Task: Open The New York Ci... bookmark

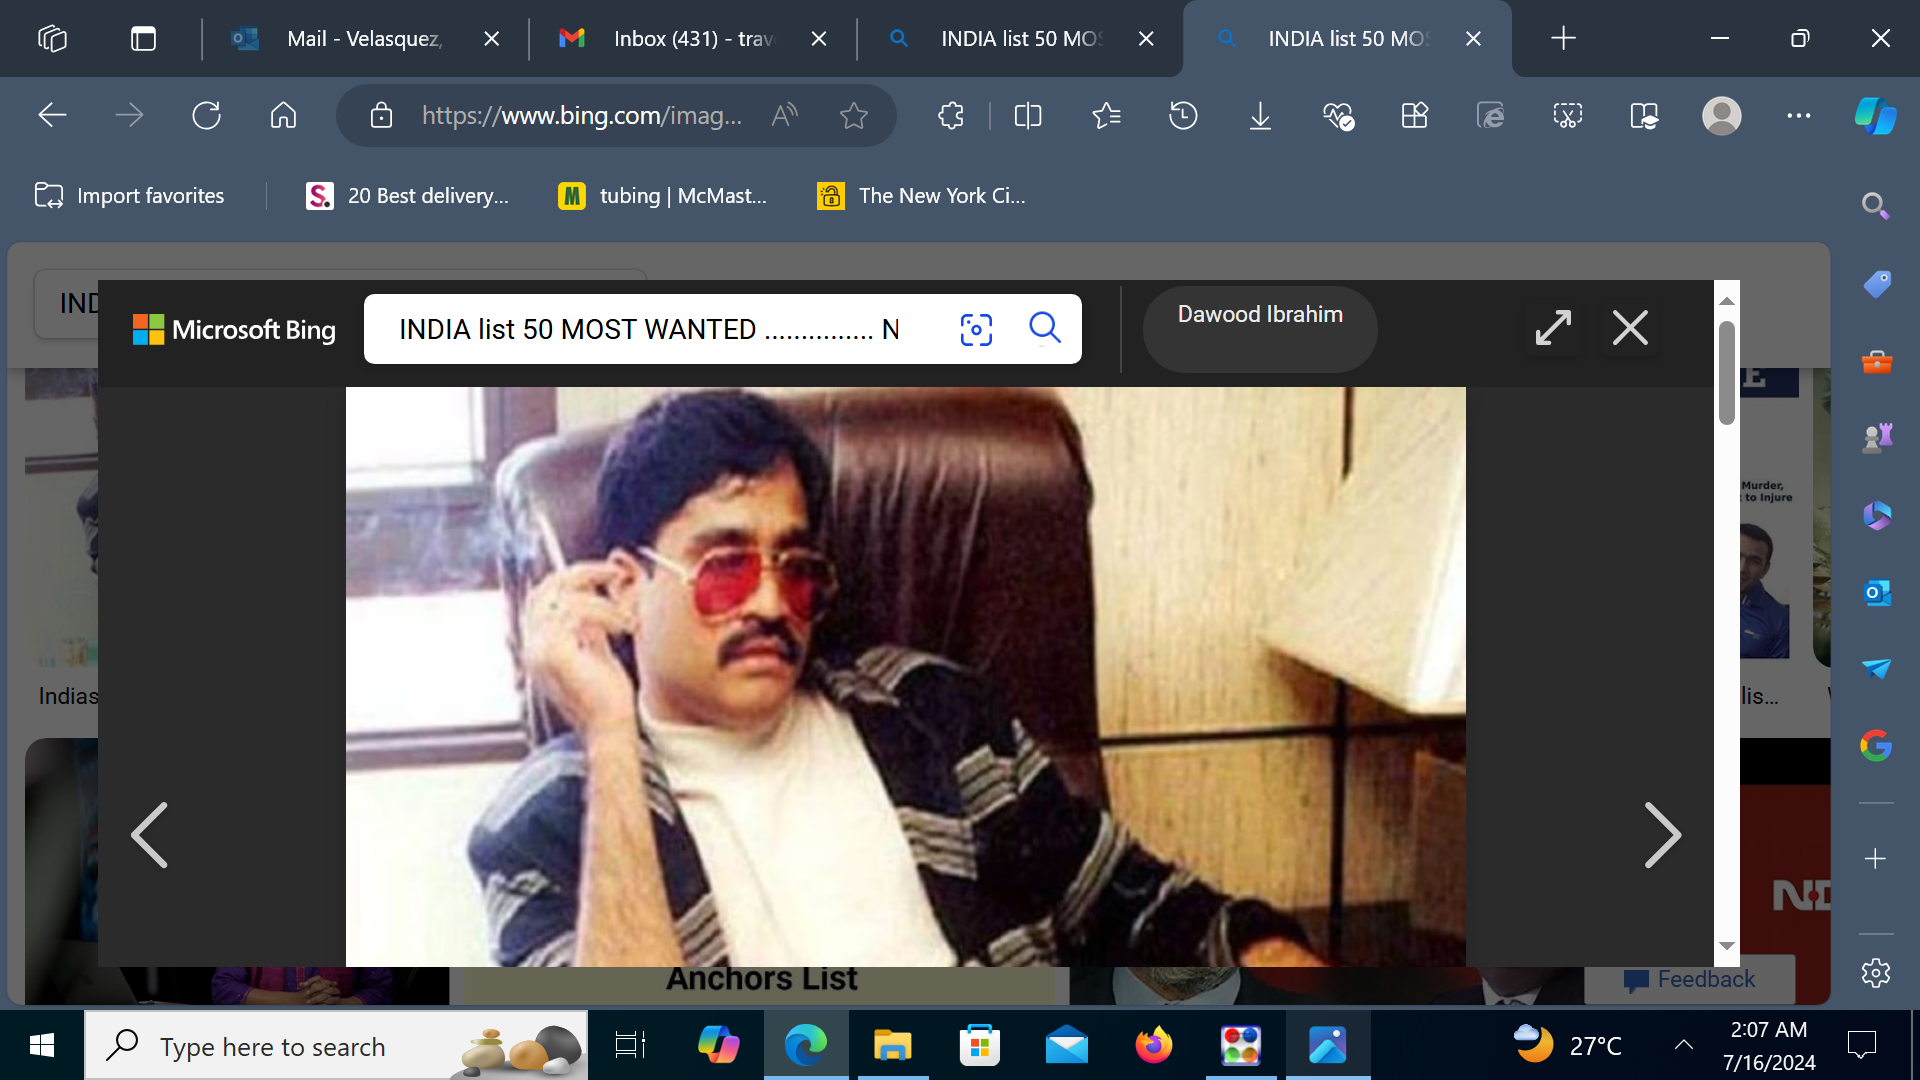Action: [x=922, y=196]
